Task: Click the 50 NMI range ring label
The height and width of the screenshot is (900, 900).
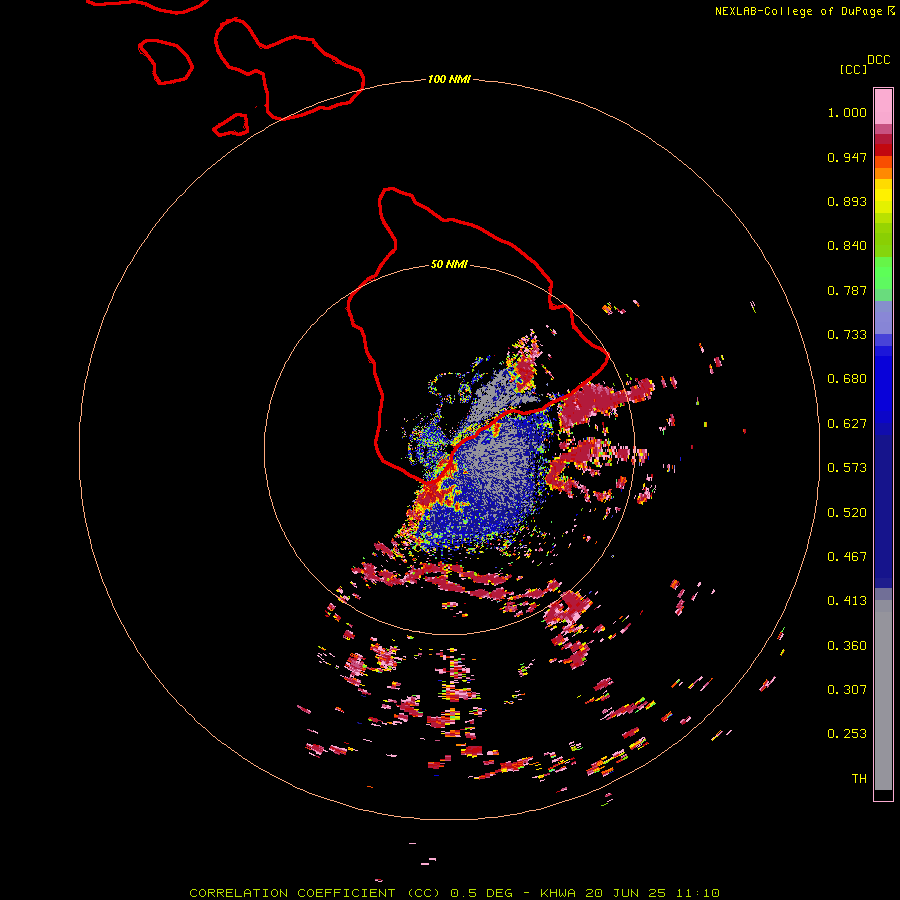Action: click(x=449, y=264)
